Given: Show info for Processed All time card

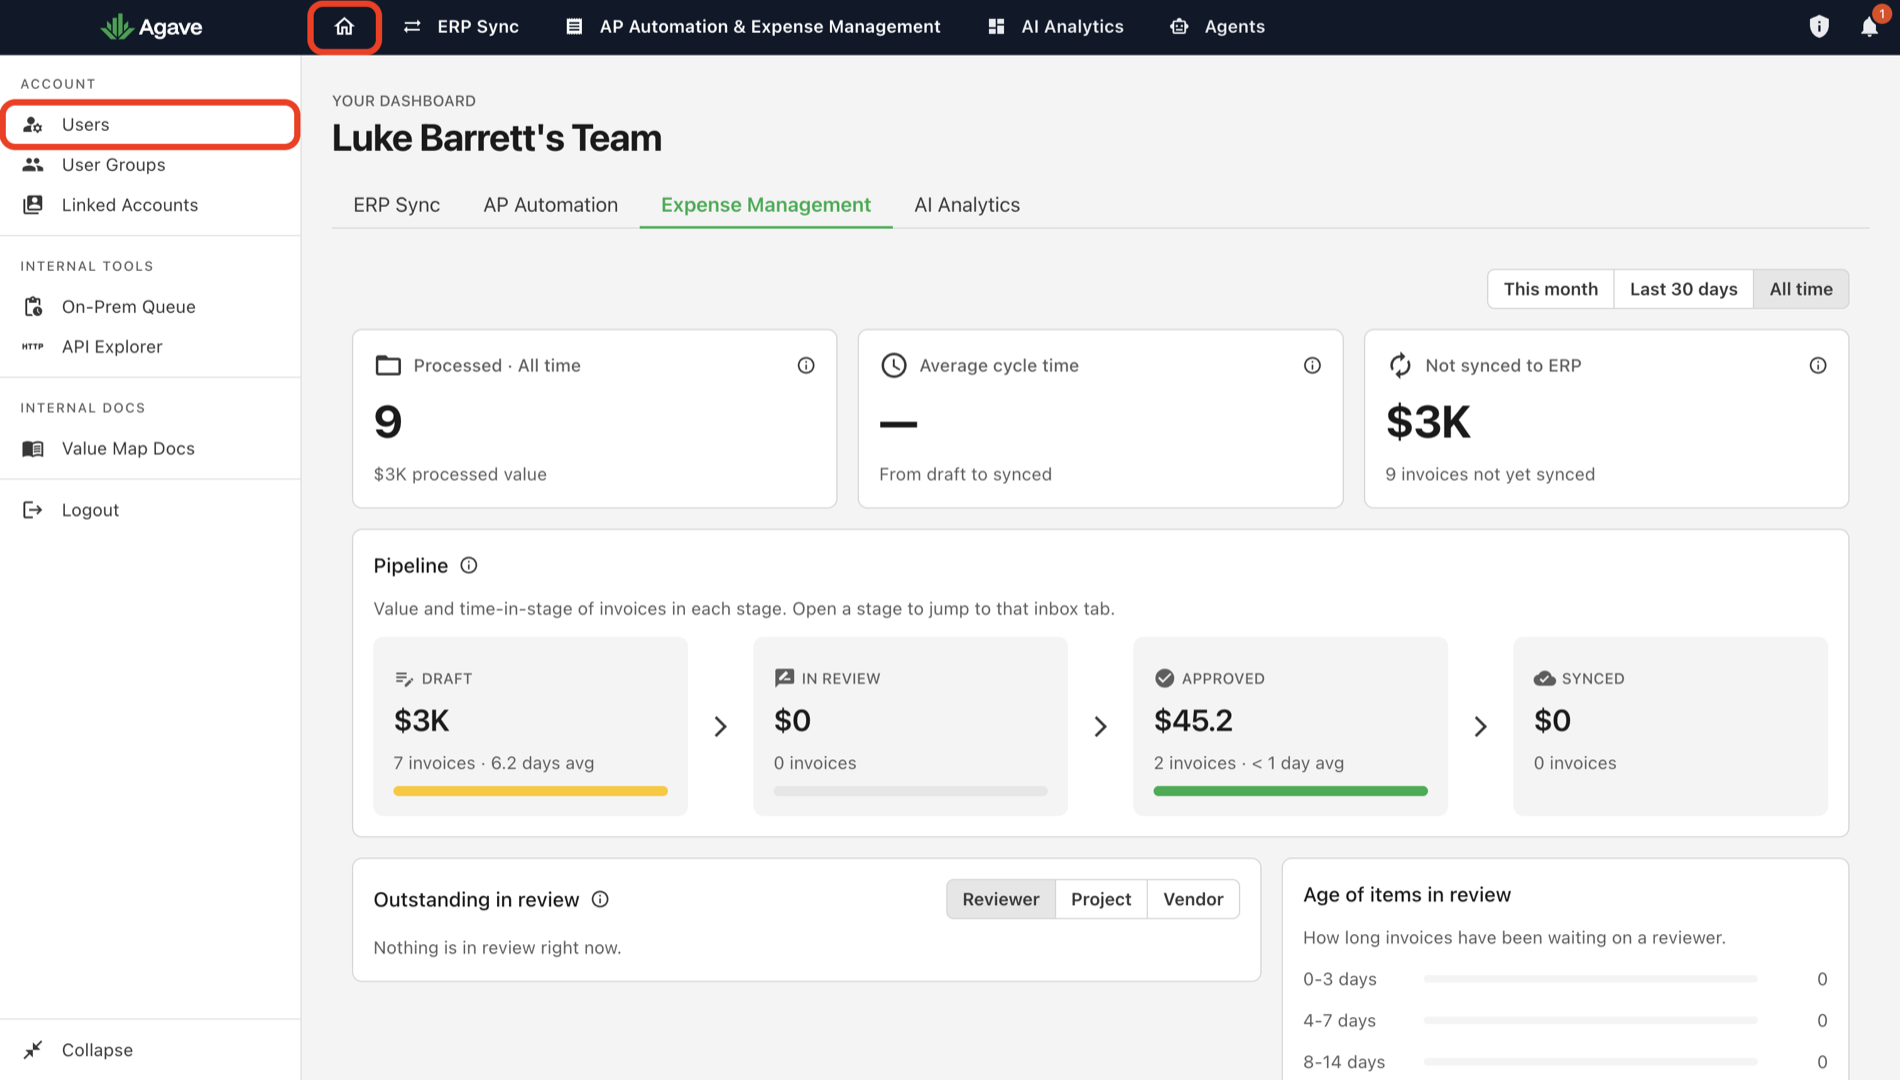Looking at the screenshot, I should 806,366.
